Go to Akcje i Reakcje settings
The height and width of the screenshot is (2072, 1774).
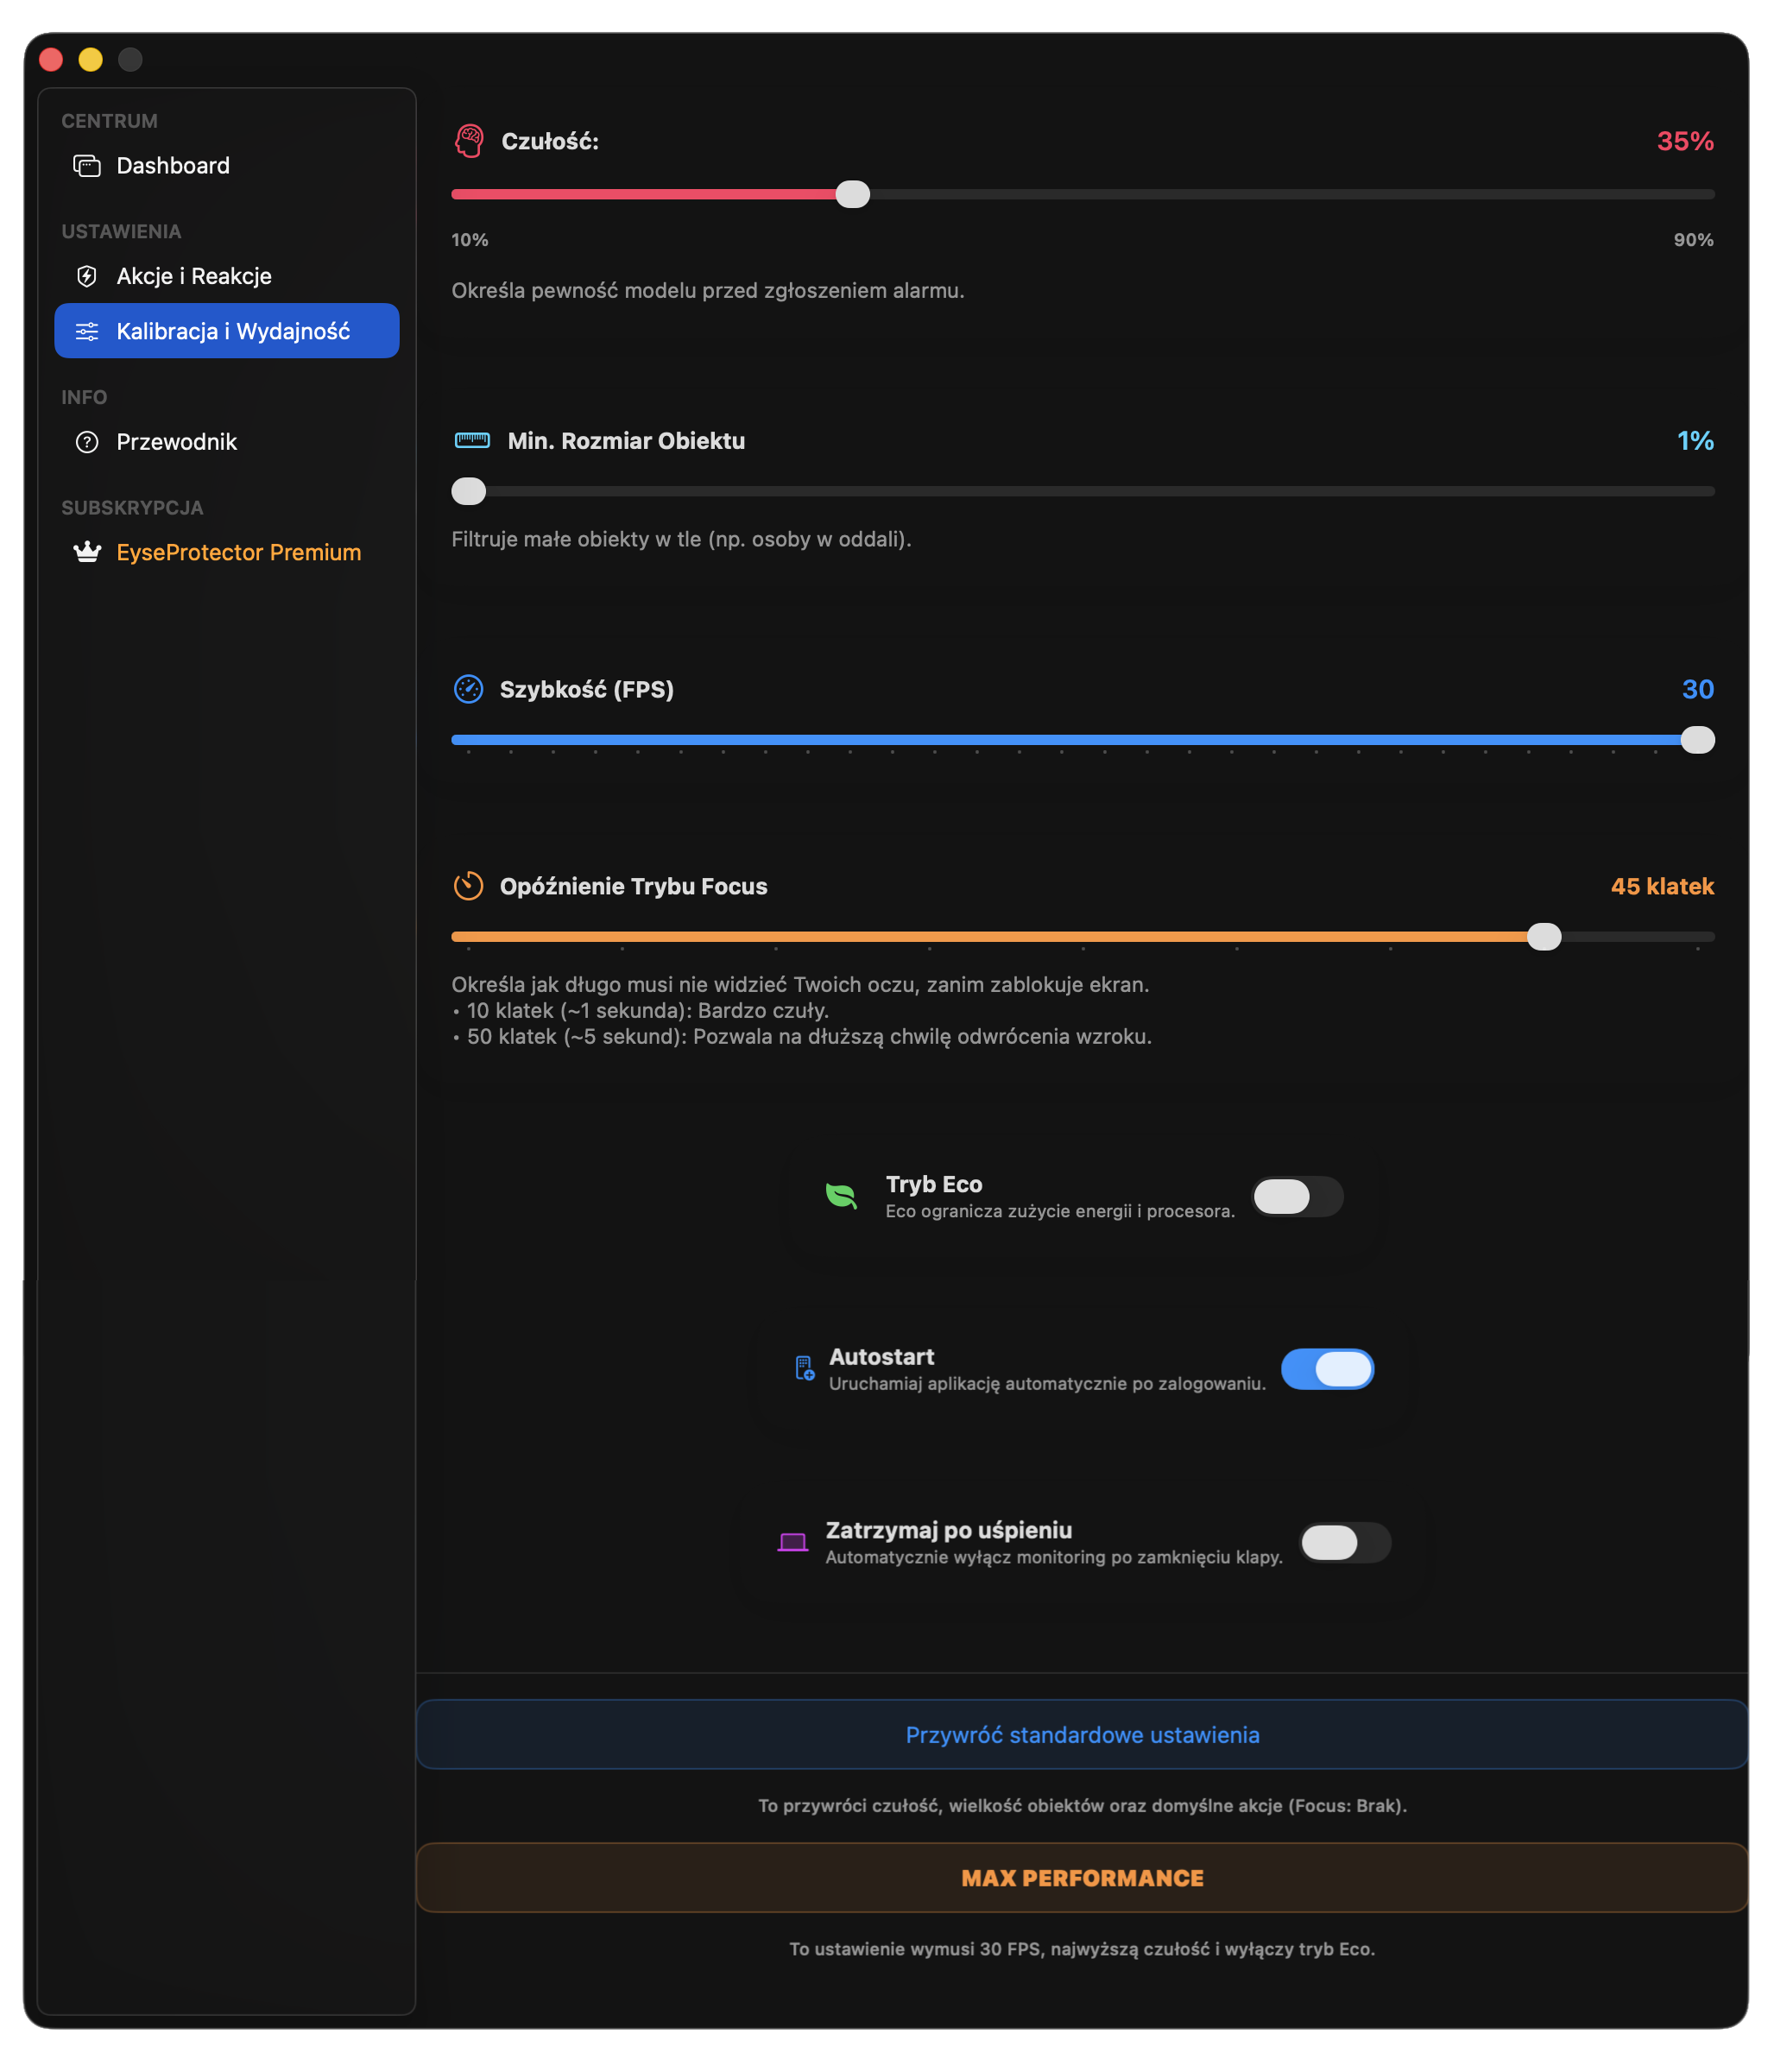click(x=193, y=276)
